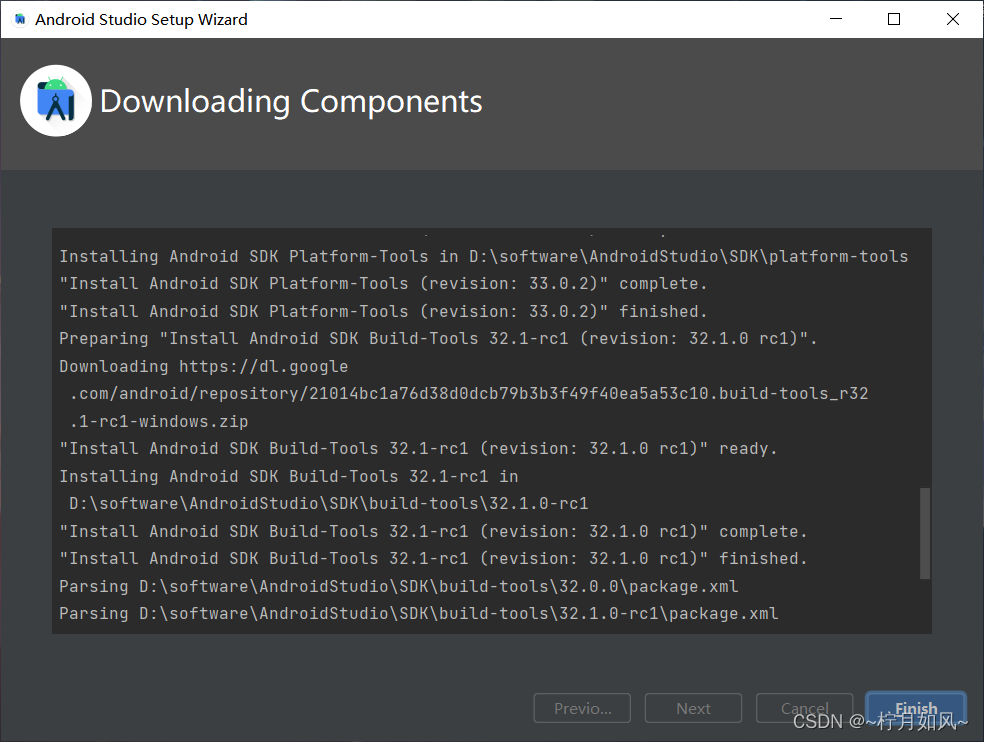Close the Setup Wizard window
984x742 pixels.
pyautogui.click(x=953, y=19)
